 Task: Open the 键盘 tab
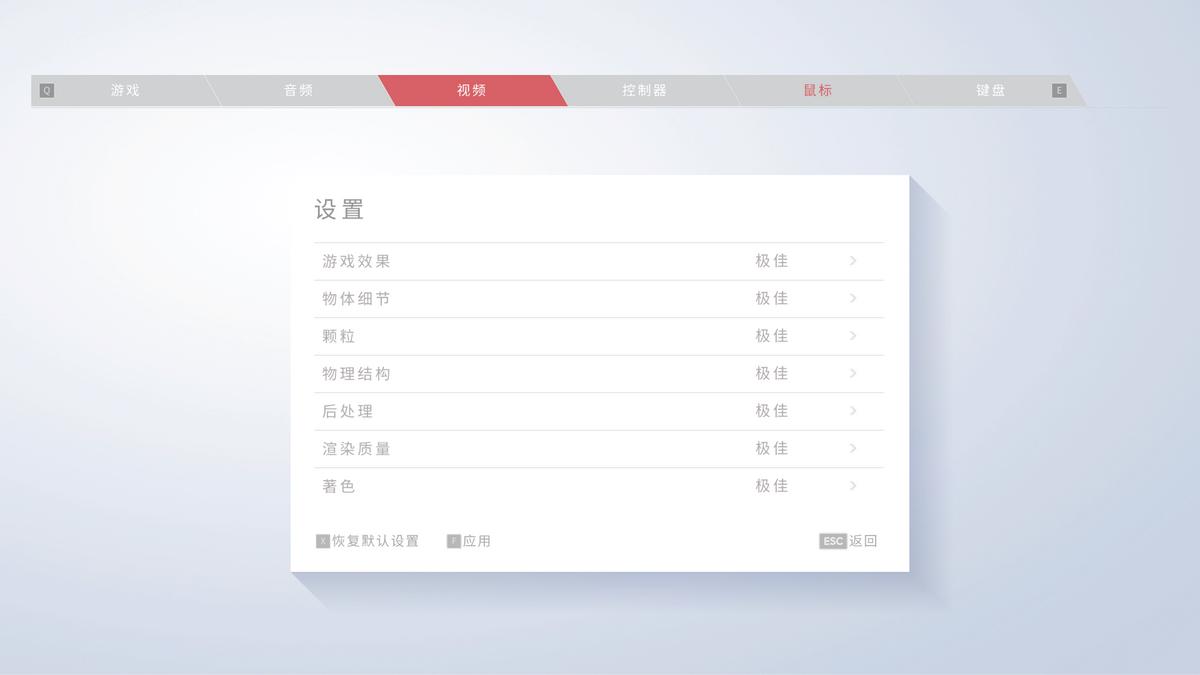989,90
